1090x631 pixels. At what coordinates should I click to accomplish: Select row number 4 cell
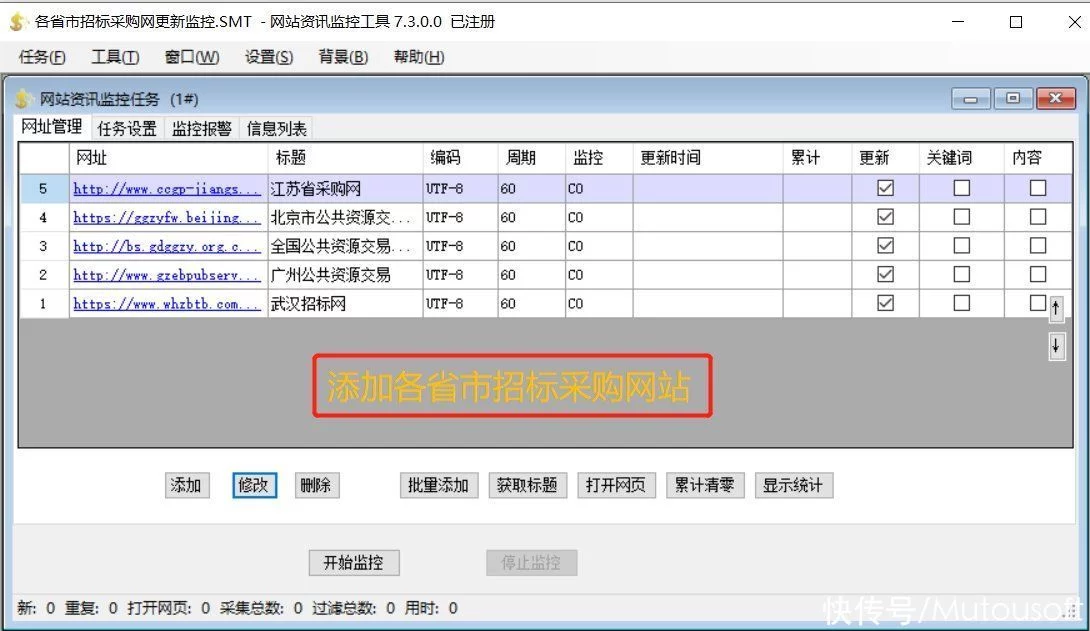point(43,218)
